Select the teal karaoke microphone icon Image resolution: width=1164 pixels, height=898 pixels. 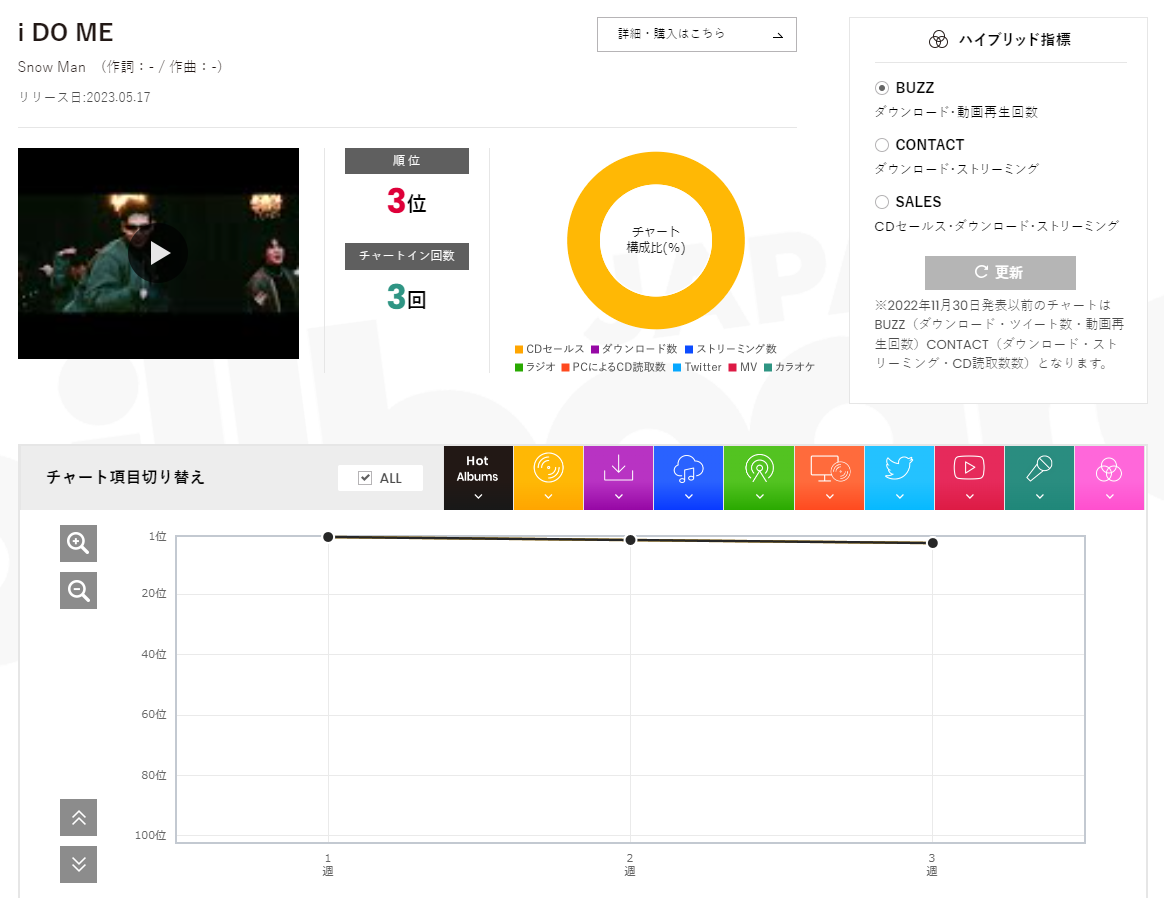(1039, 468)
